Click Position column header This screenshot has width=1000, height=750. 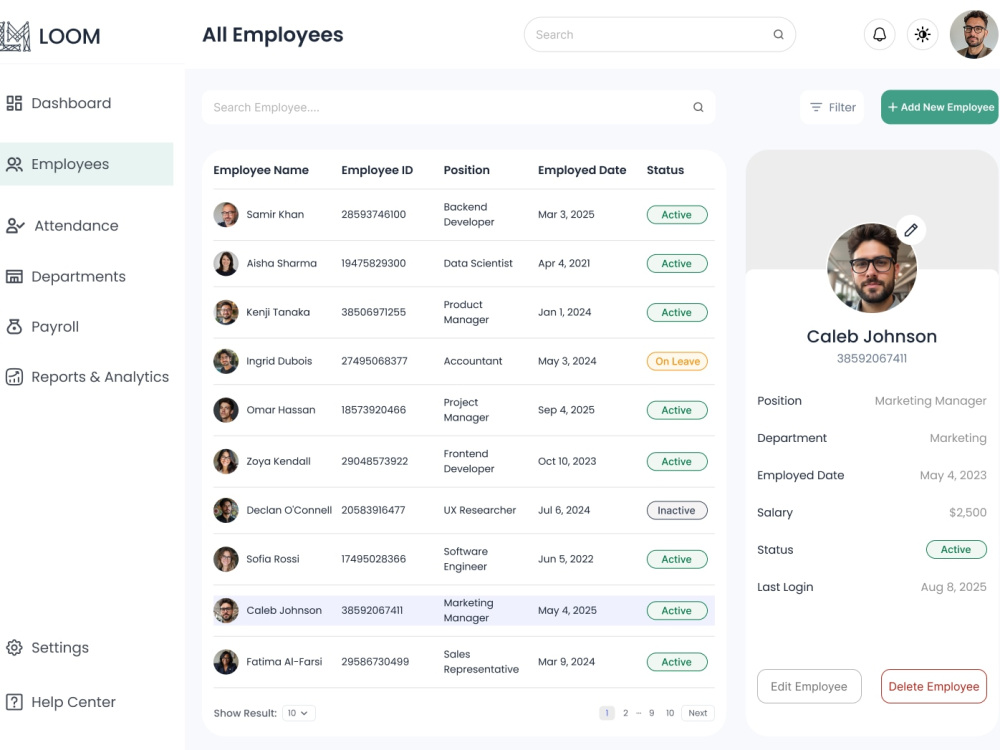(x=466, y=170)
